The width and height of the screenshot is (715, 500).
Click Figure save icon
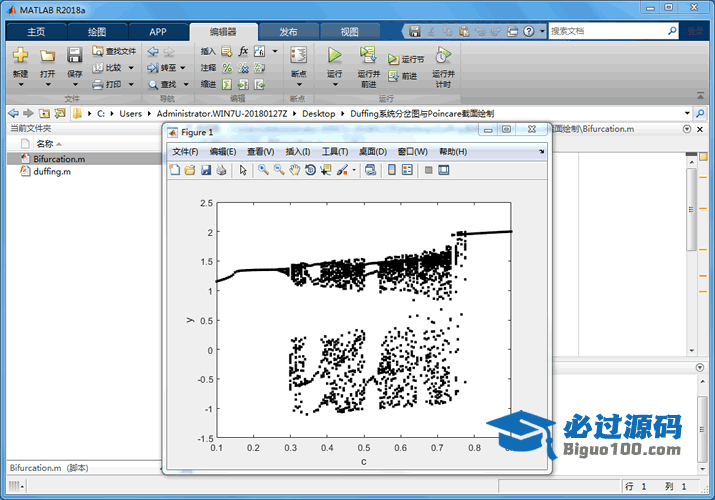pos(206,170)
